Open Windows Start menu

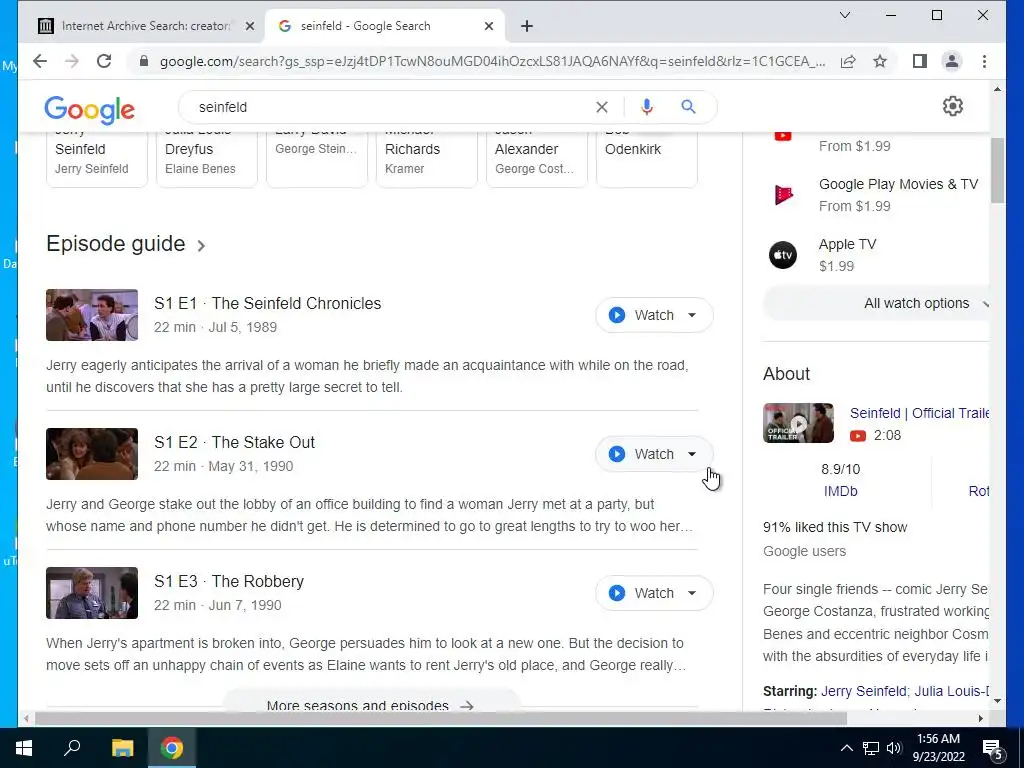coord(24,748)
